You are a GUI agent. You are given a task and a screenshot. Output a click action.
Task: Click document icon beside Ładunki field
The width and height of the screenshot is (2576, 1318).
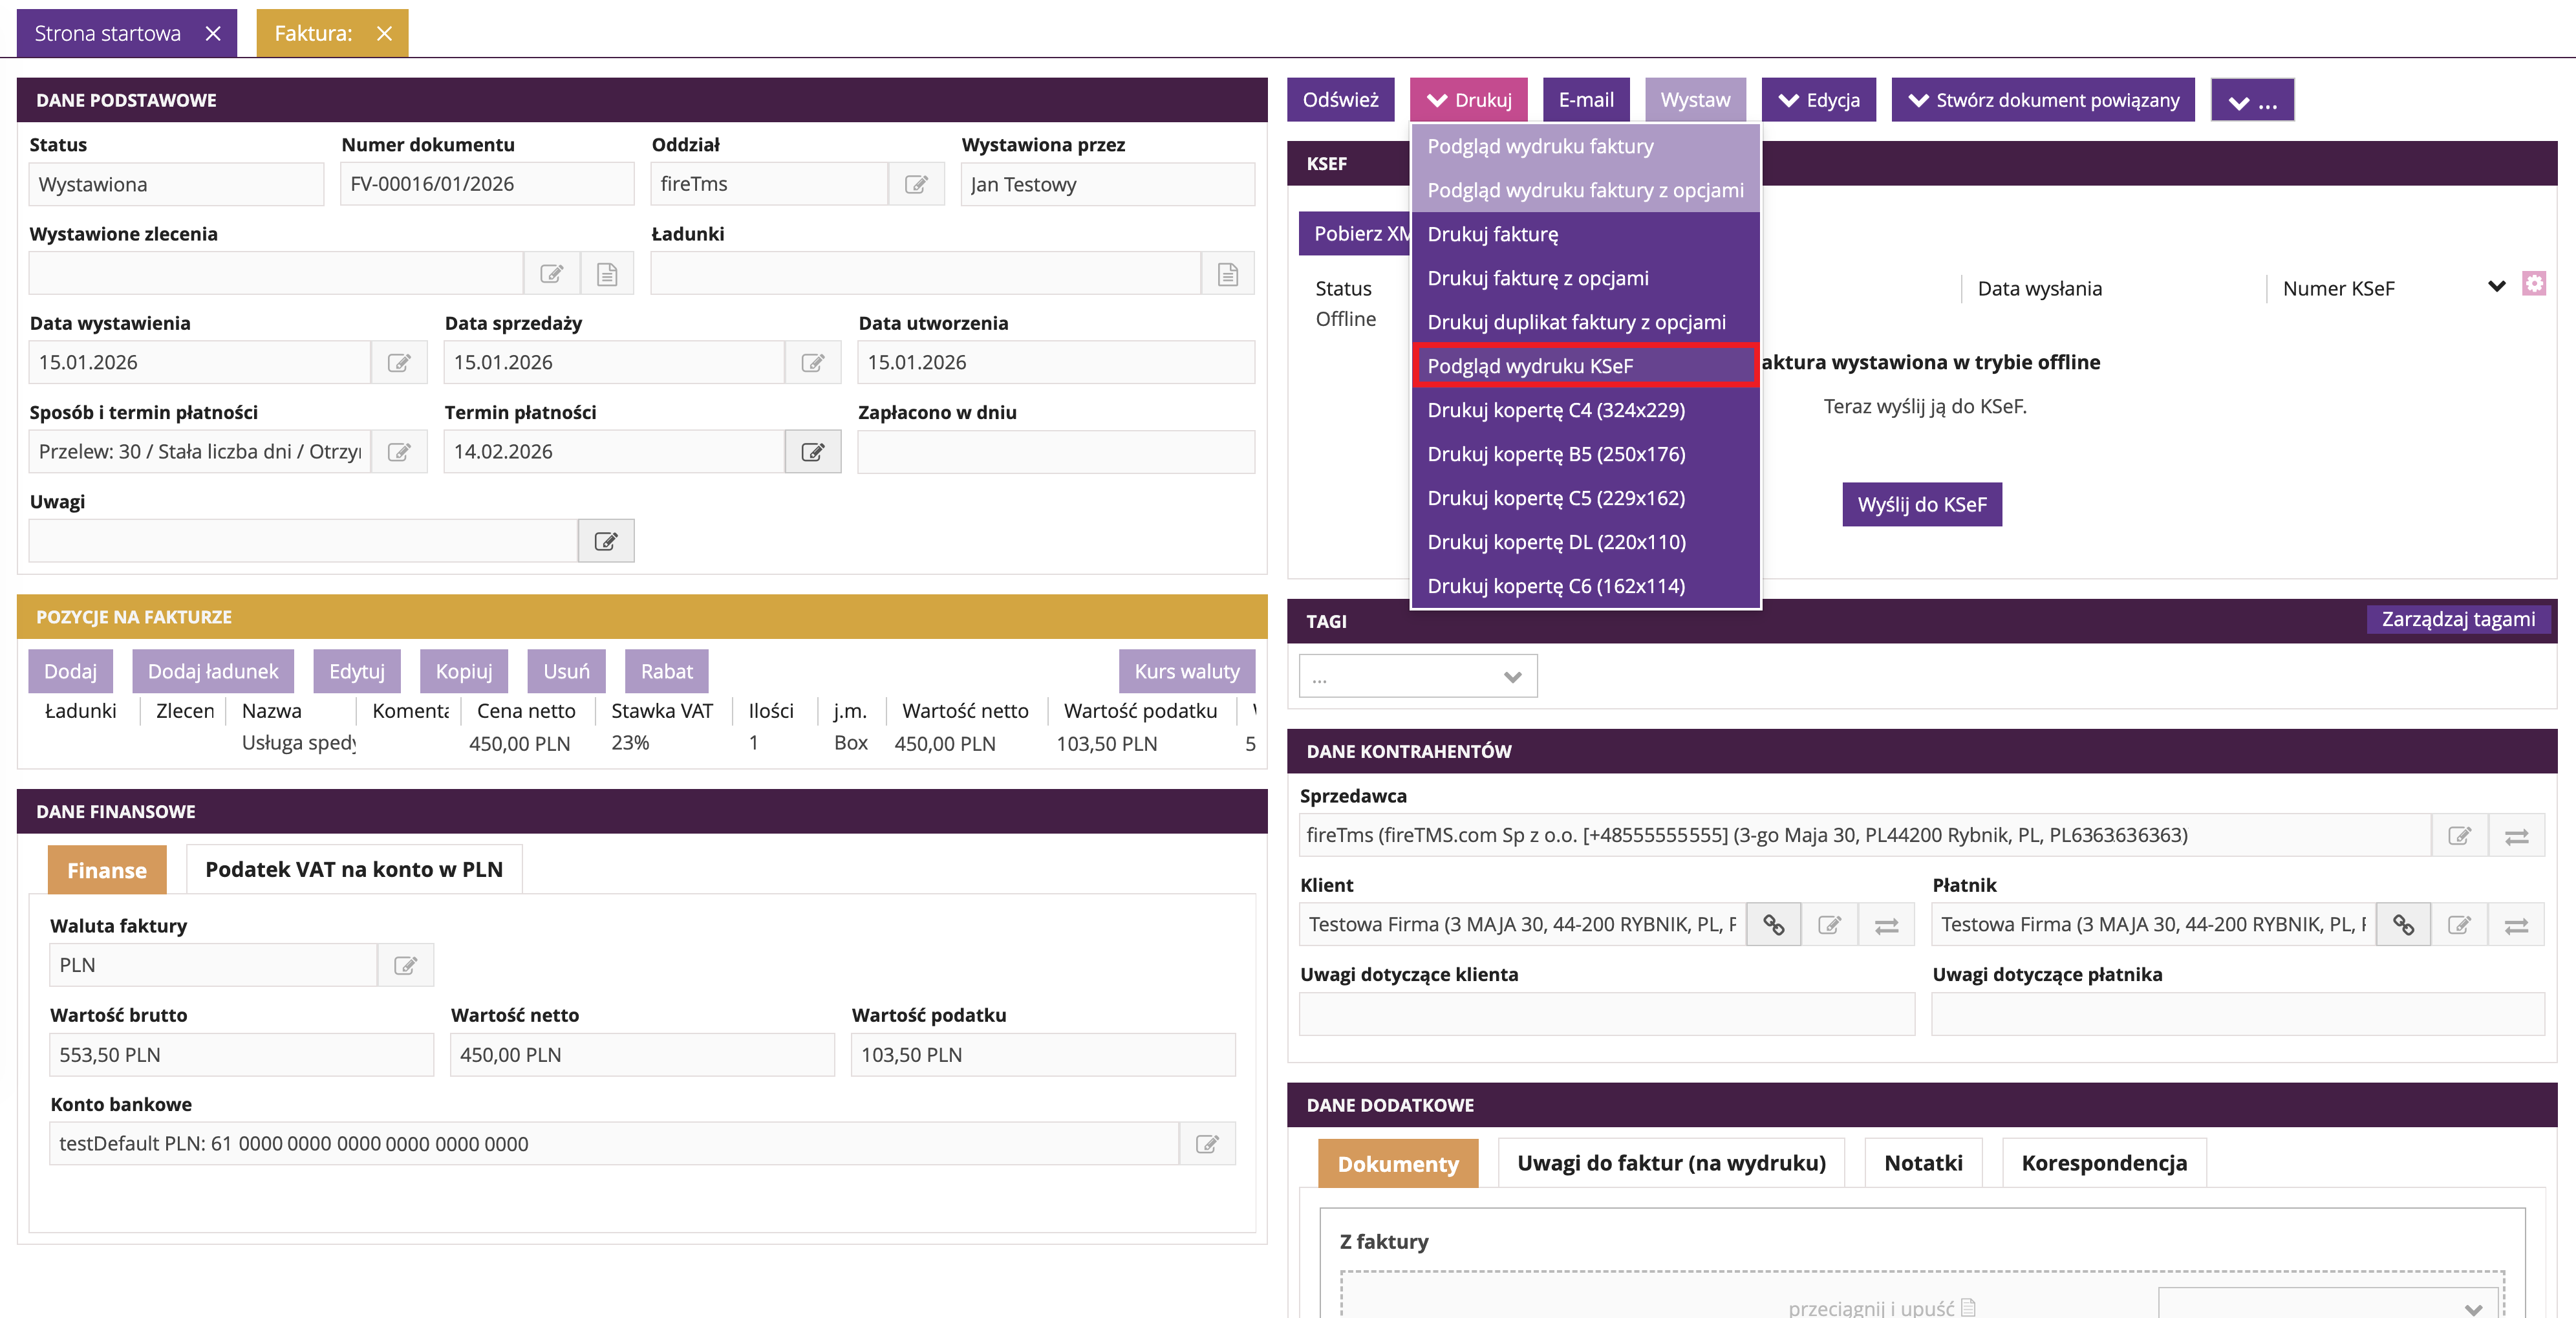tap(1228, 274)
